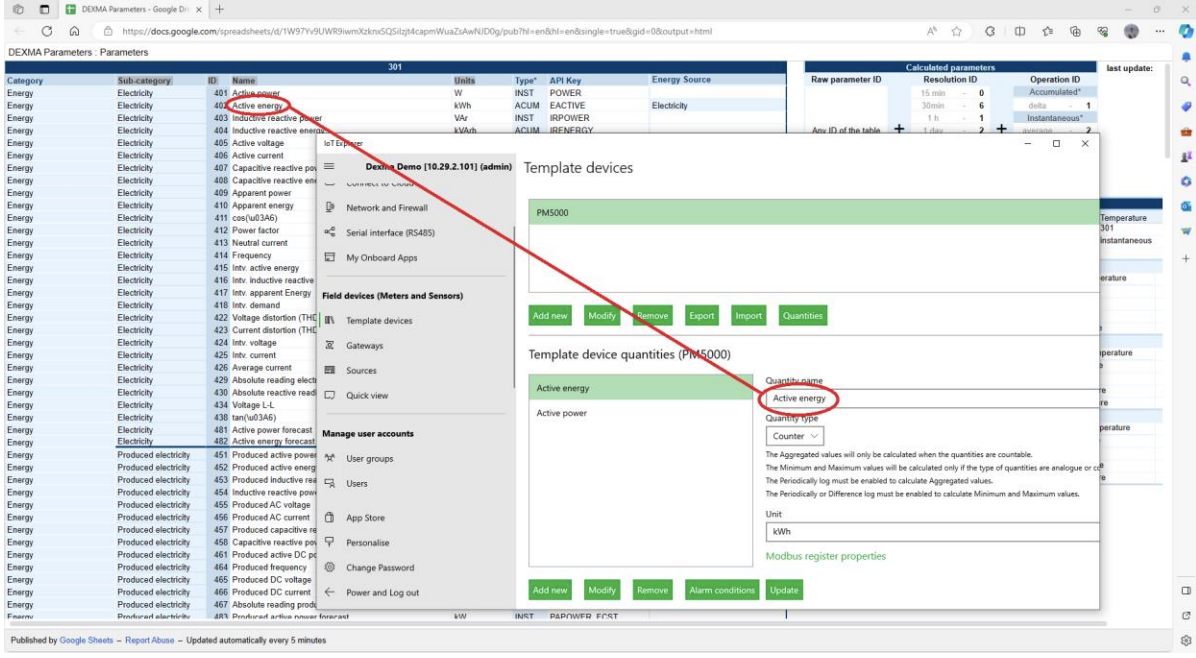Click the Template devices library icon
Screen dimensions: 1196x658
(x=330, y=320)
